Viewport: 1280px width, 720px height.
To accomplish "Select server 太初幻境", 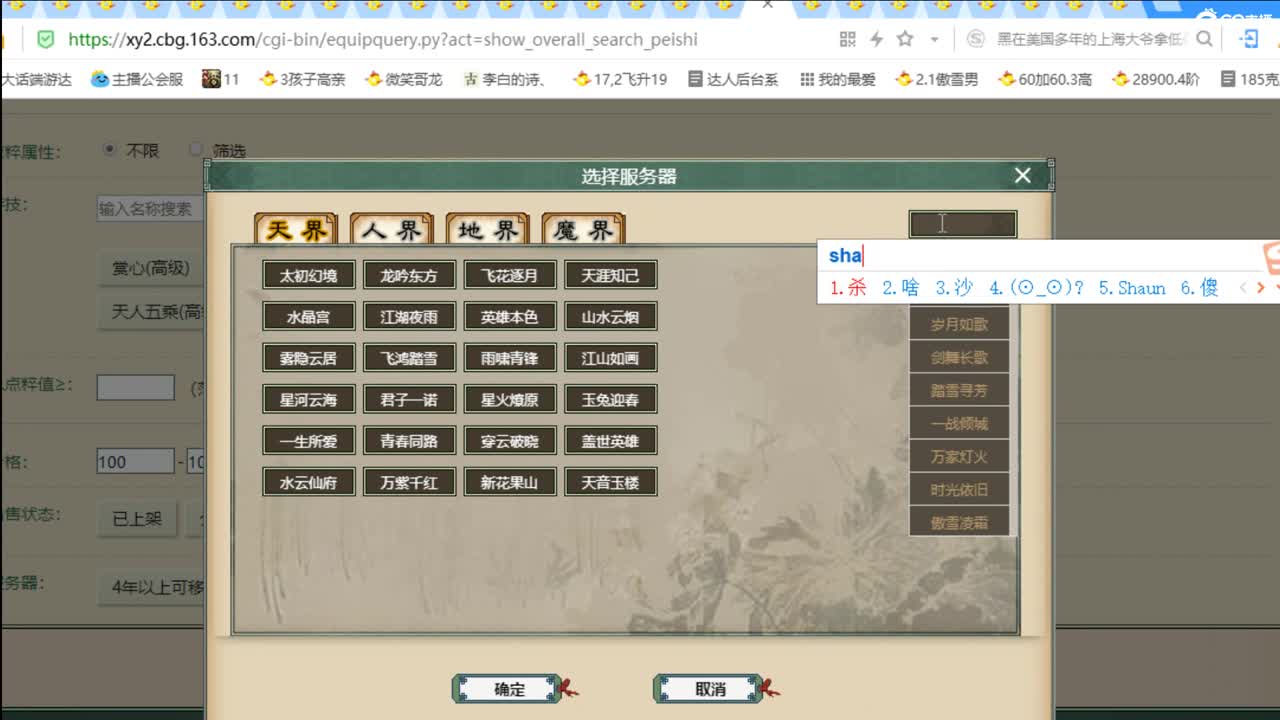I will tap(309, 275).
